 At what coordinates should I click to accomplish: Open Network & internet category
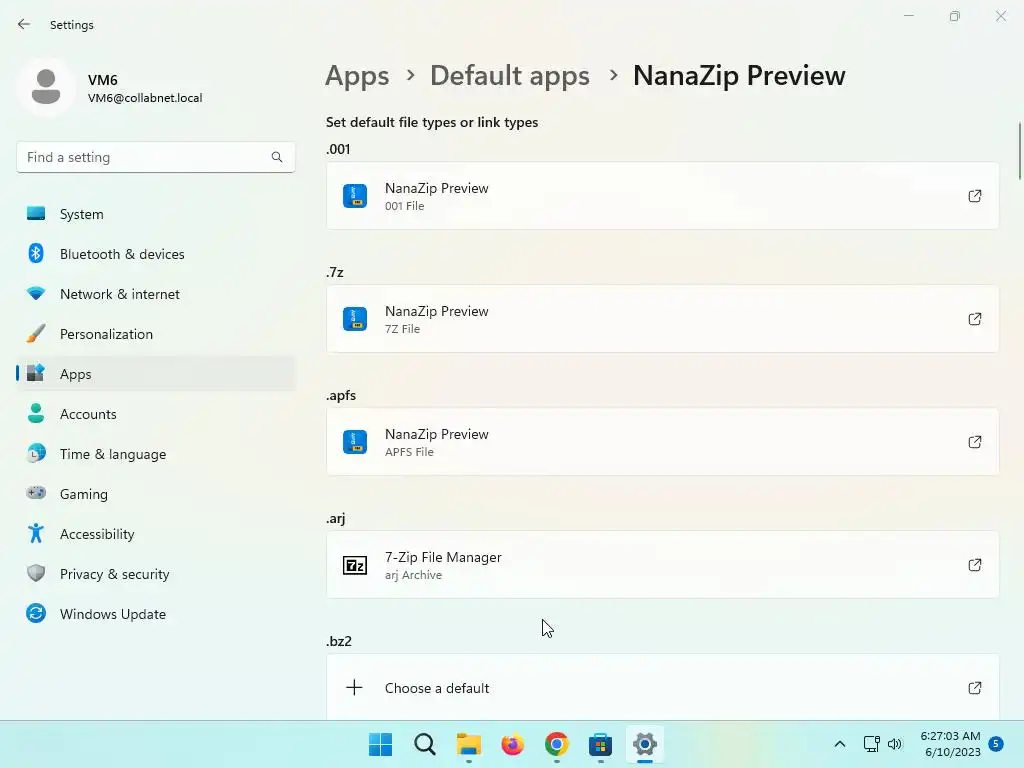pyautogui.click(x=155, y=294)
